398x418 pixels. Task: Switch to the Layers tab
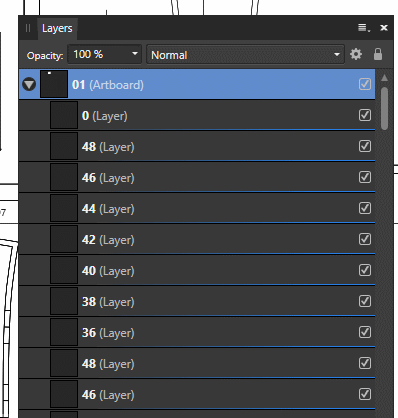[x=57, y=29]
